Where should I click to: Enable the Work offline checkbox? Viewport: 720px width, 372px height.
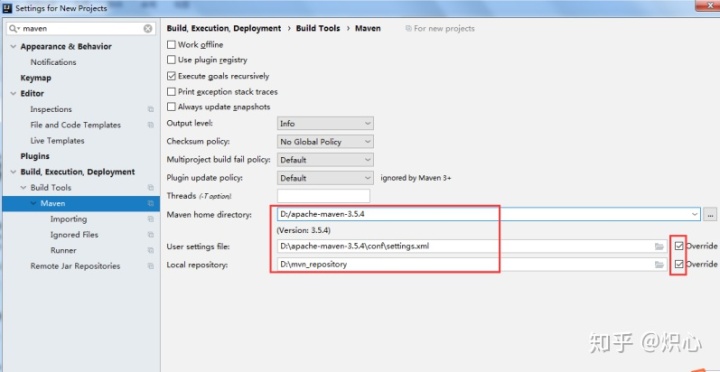(171, 45)
